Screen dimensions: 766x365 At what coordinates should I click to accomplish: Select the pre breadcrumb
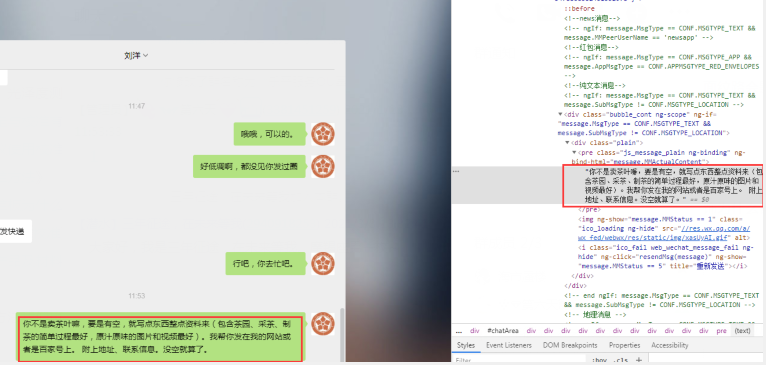click(721, 331)
